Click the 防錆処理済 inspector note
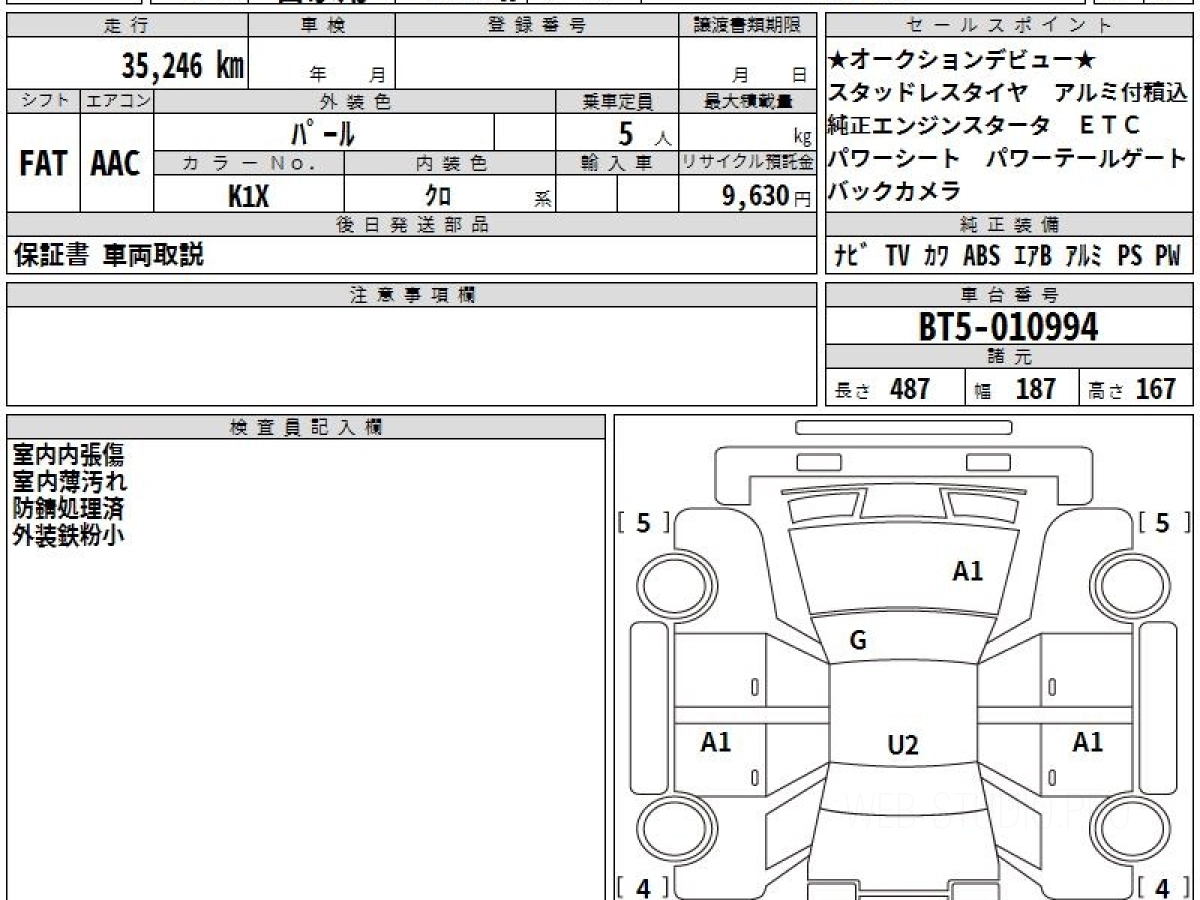The image size is (1200, 900). click(x=68, y=508)
